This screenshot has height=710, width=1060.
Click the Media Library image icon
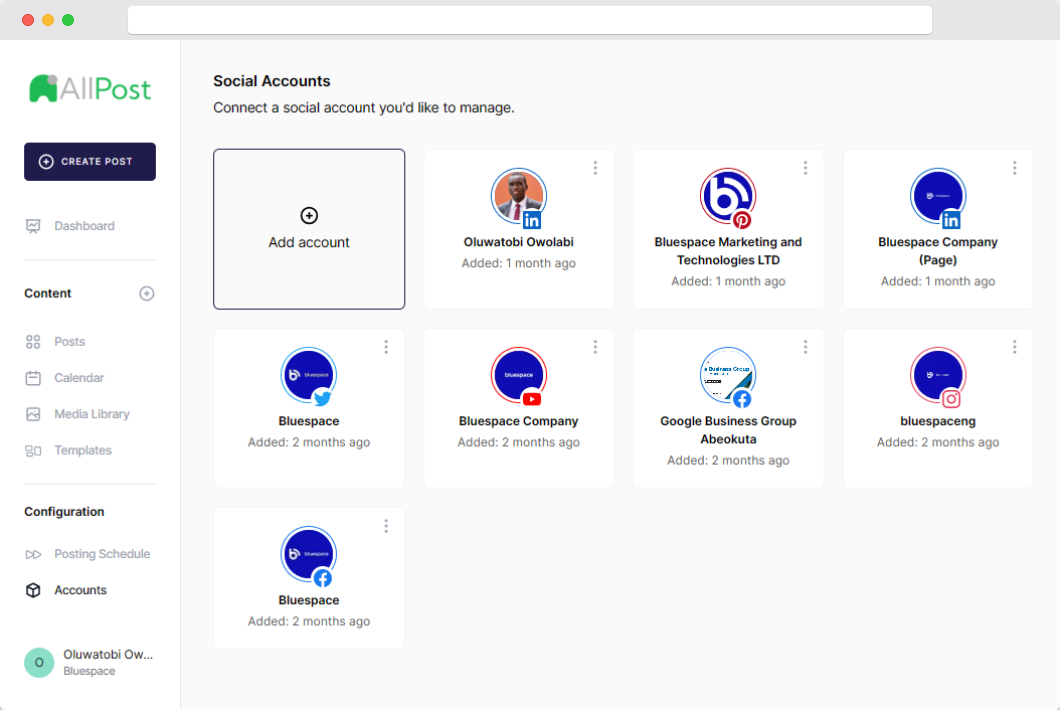33,414
